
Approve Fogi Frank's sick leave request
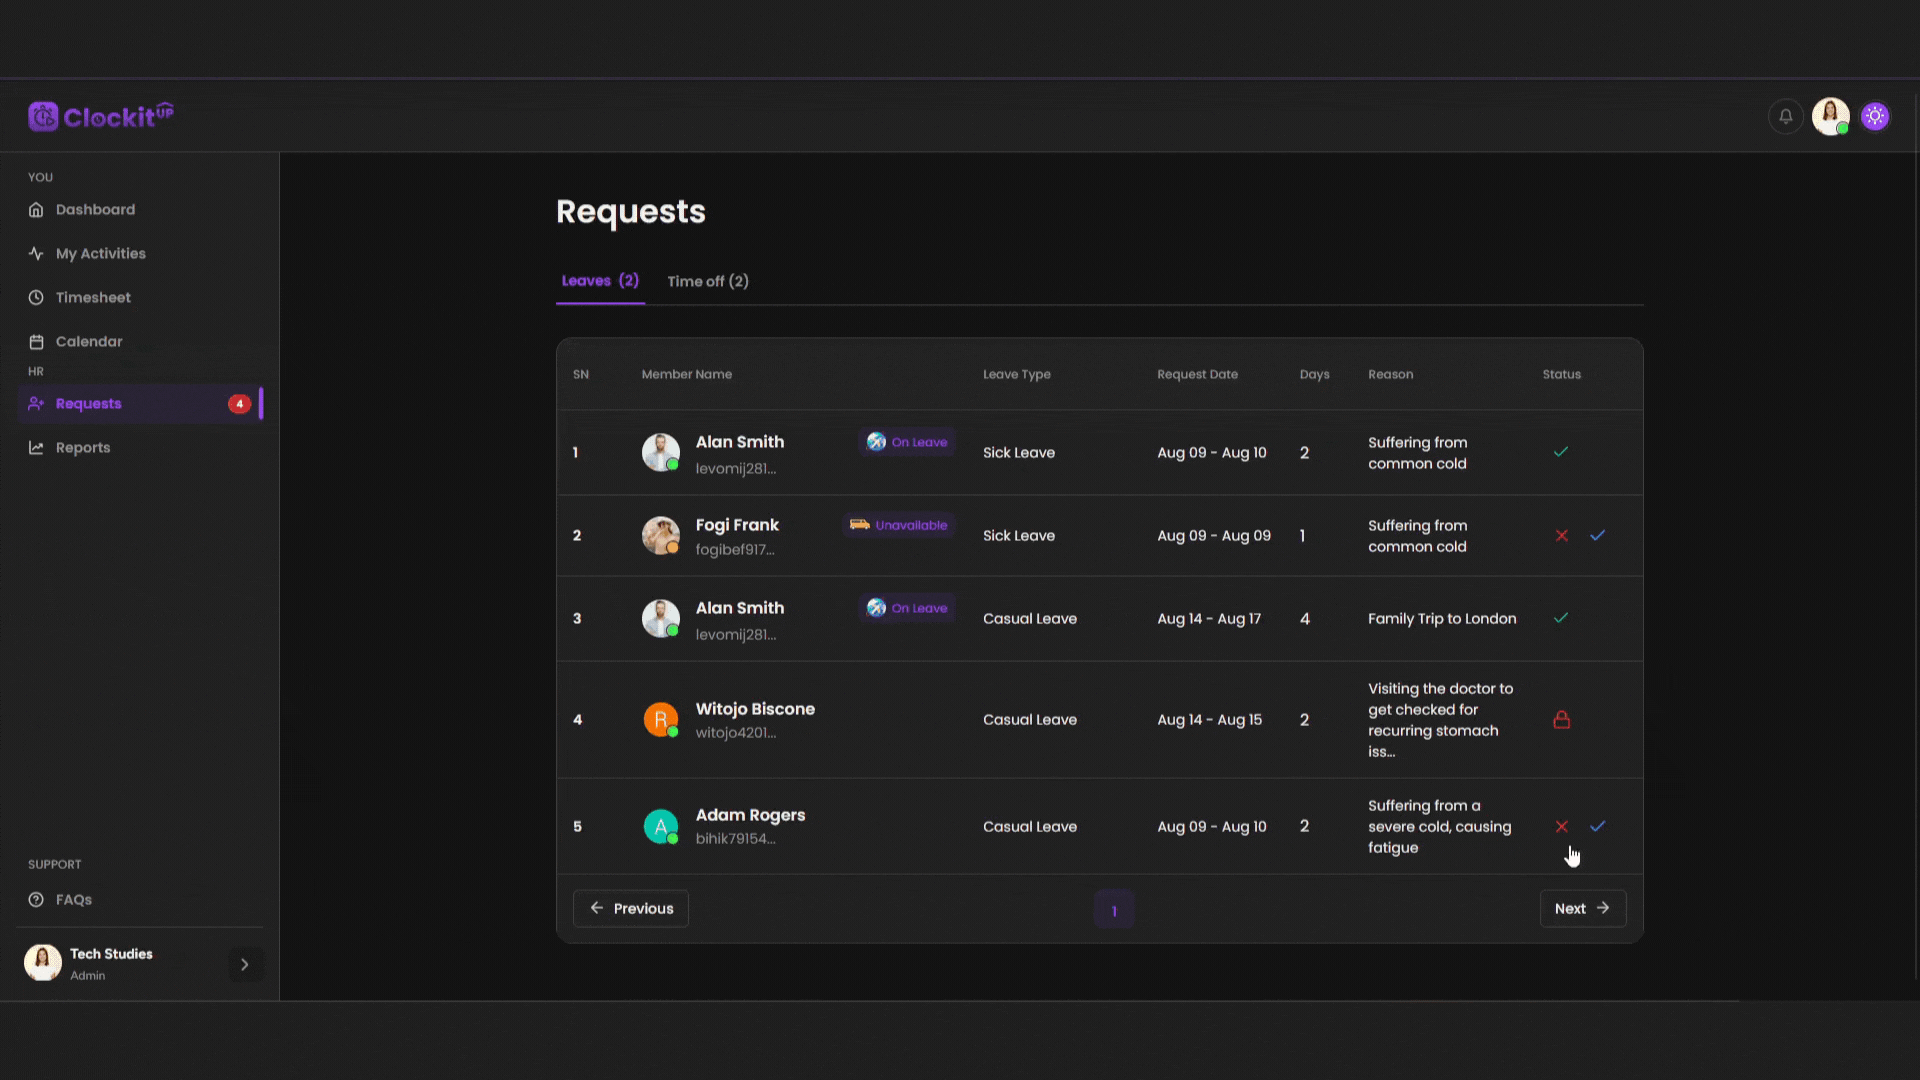pyautogui.click(x=1597, y=535)
